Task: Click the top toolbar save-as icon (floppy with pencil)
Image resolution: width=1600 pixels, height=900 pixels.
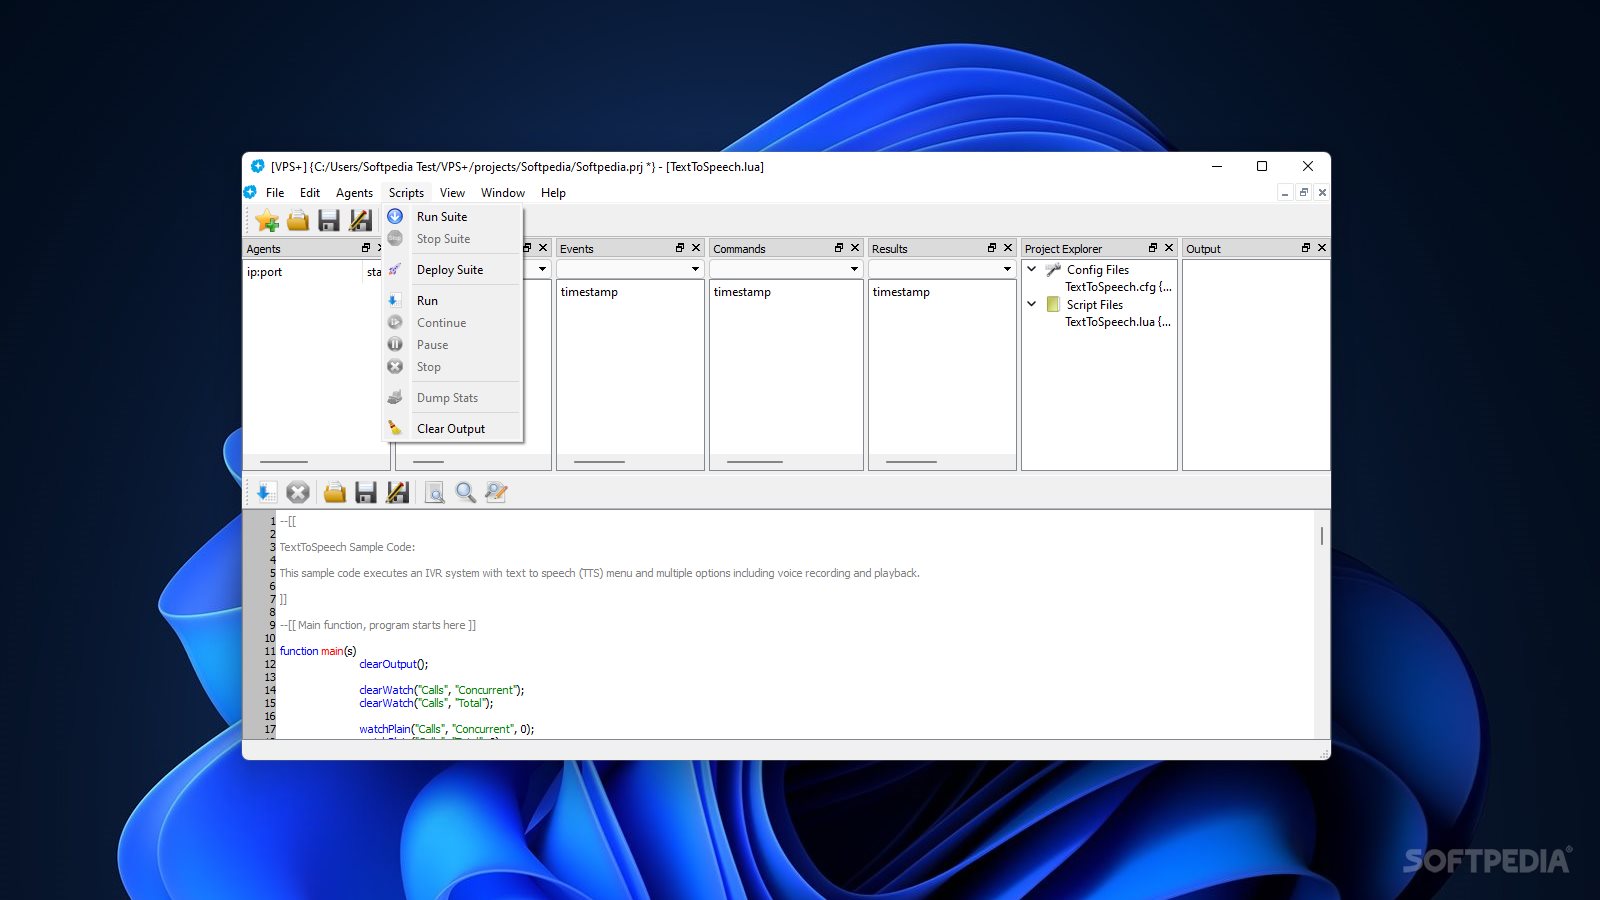Action: [x=360, y=220]
